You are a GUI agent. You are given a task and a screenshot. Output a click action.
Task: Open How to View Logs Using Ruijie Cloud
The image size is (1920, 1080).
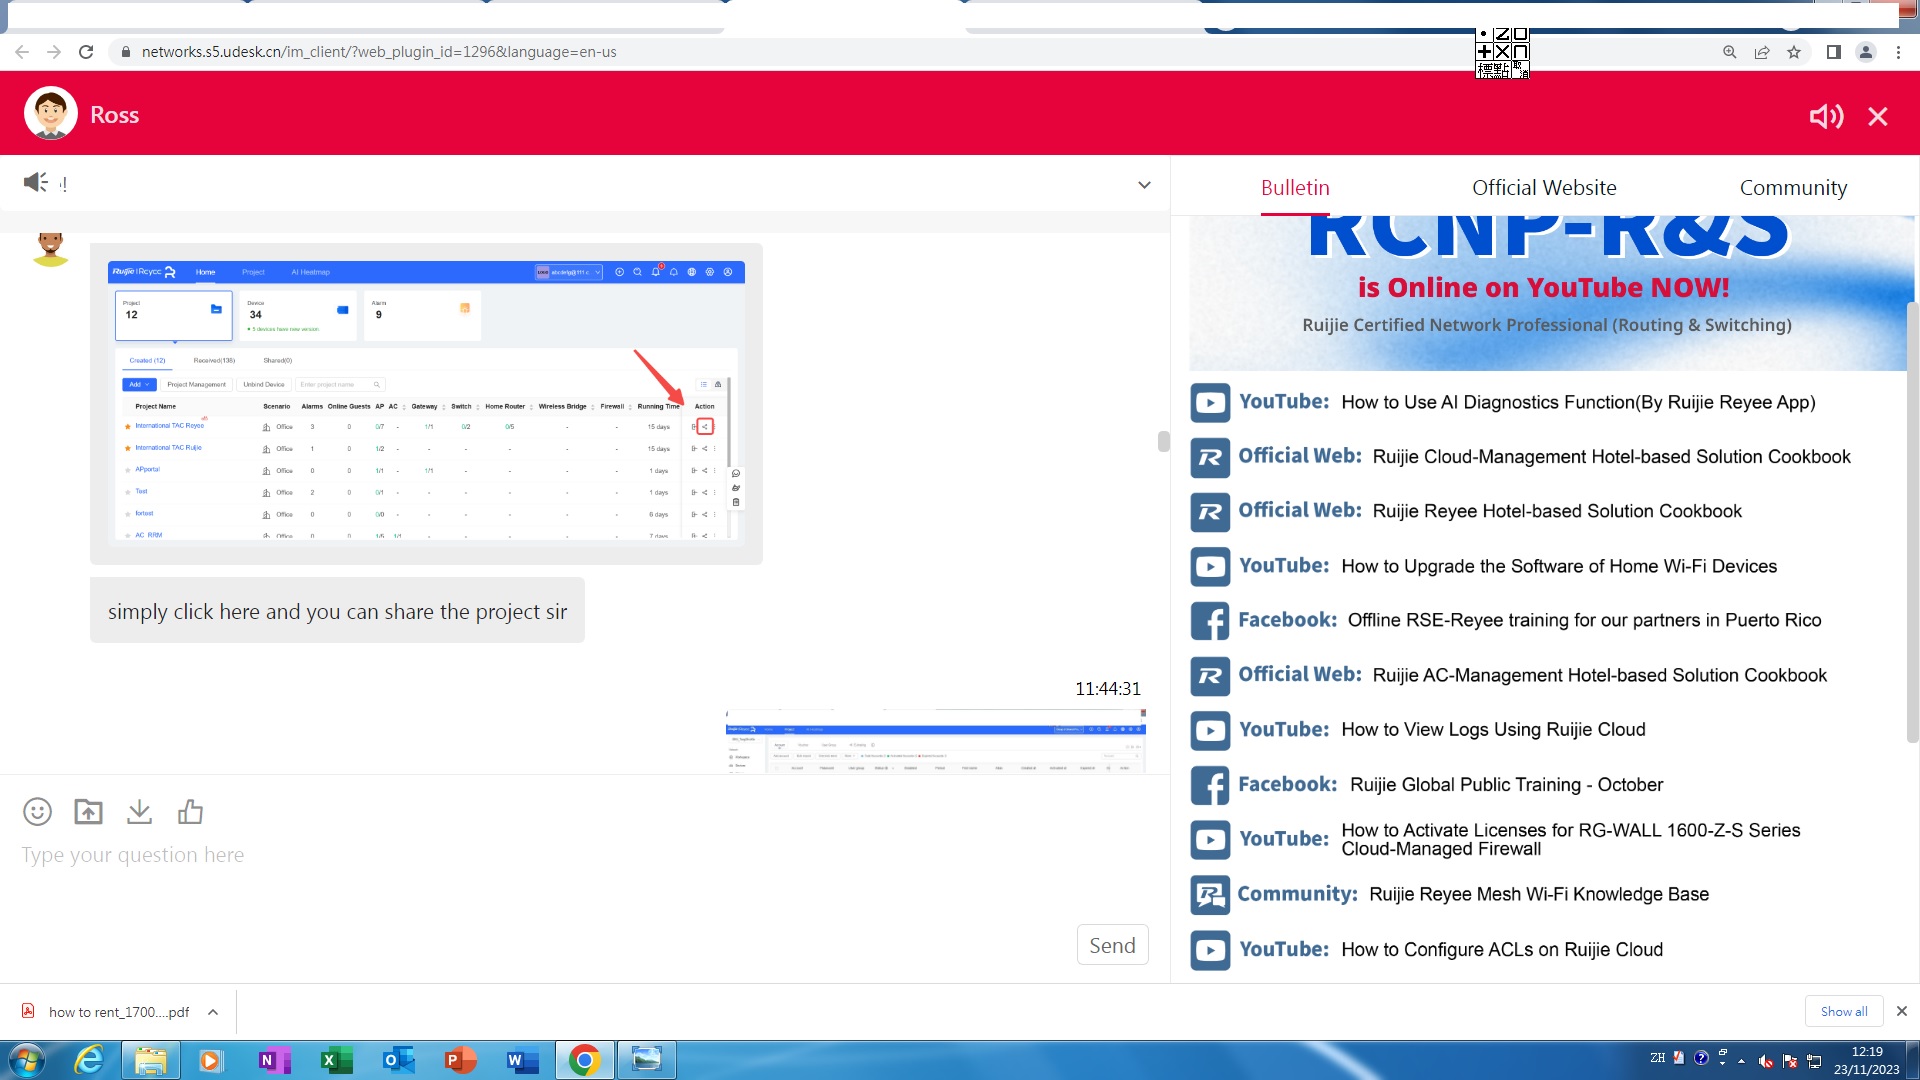(1492, 730)
